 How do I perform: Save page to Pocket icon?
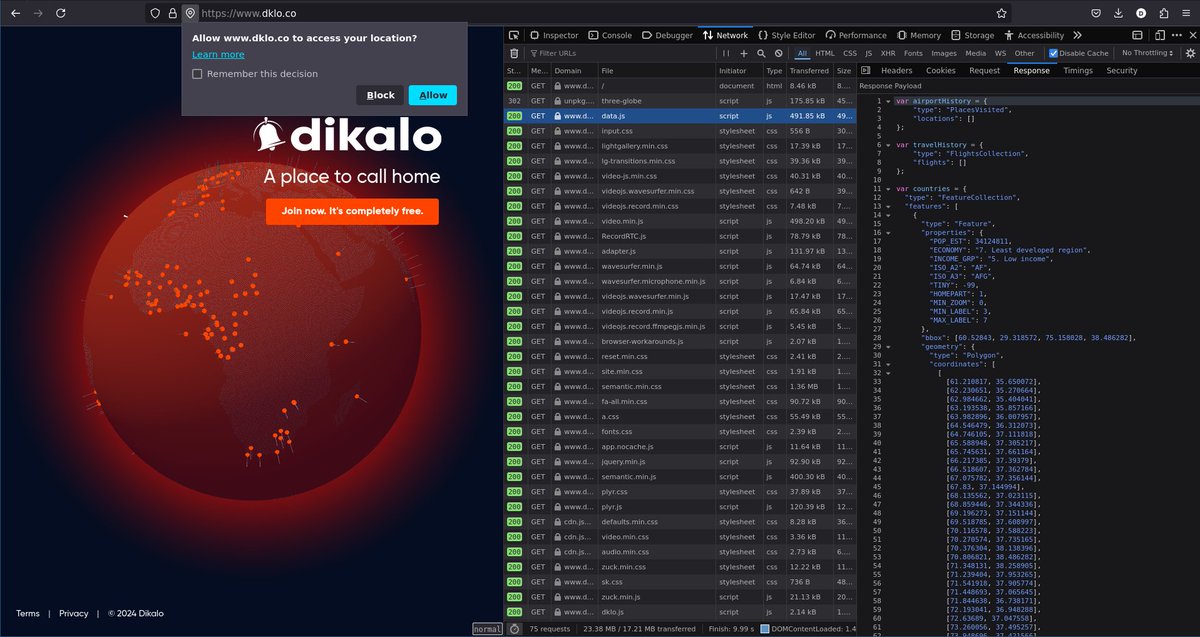pos(1096,13)
